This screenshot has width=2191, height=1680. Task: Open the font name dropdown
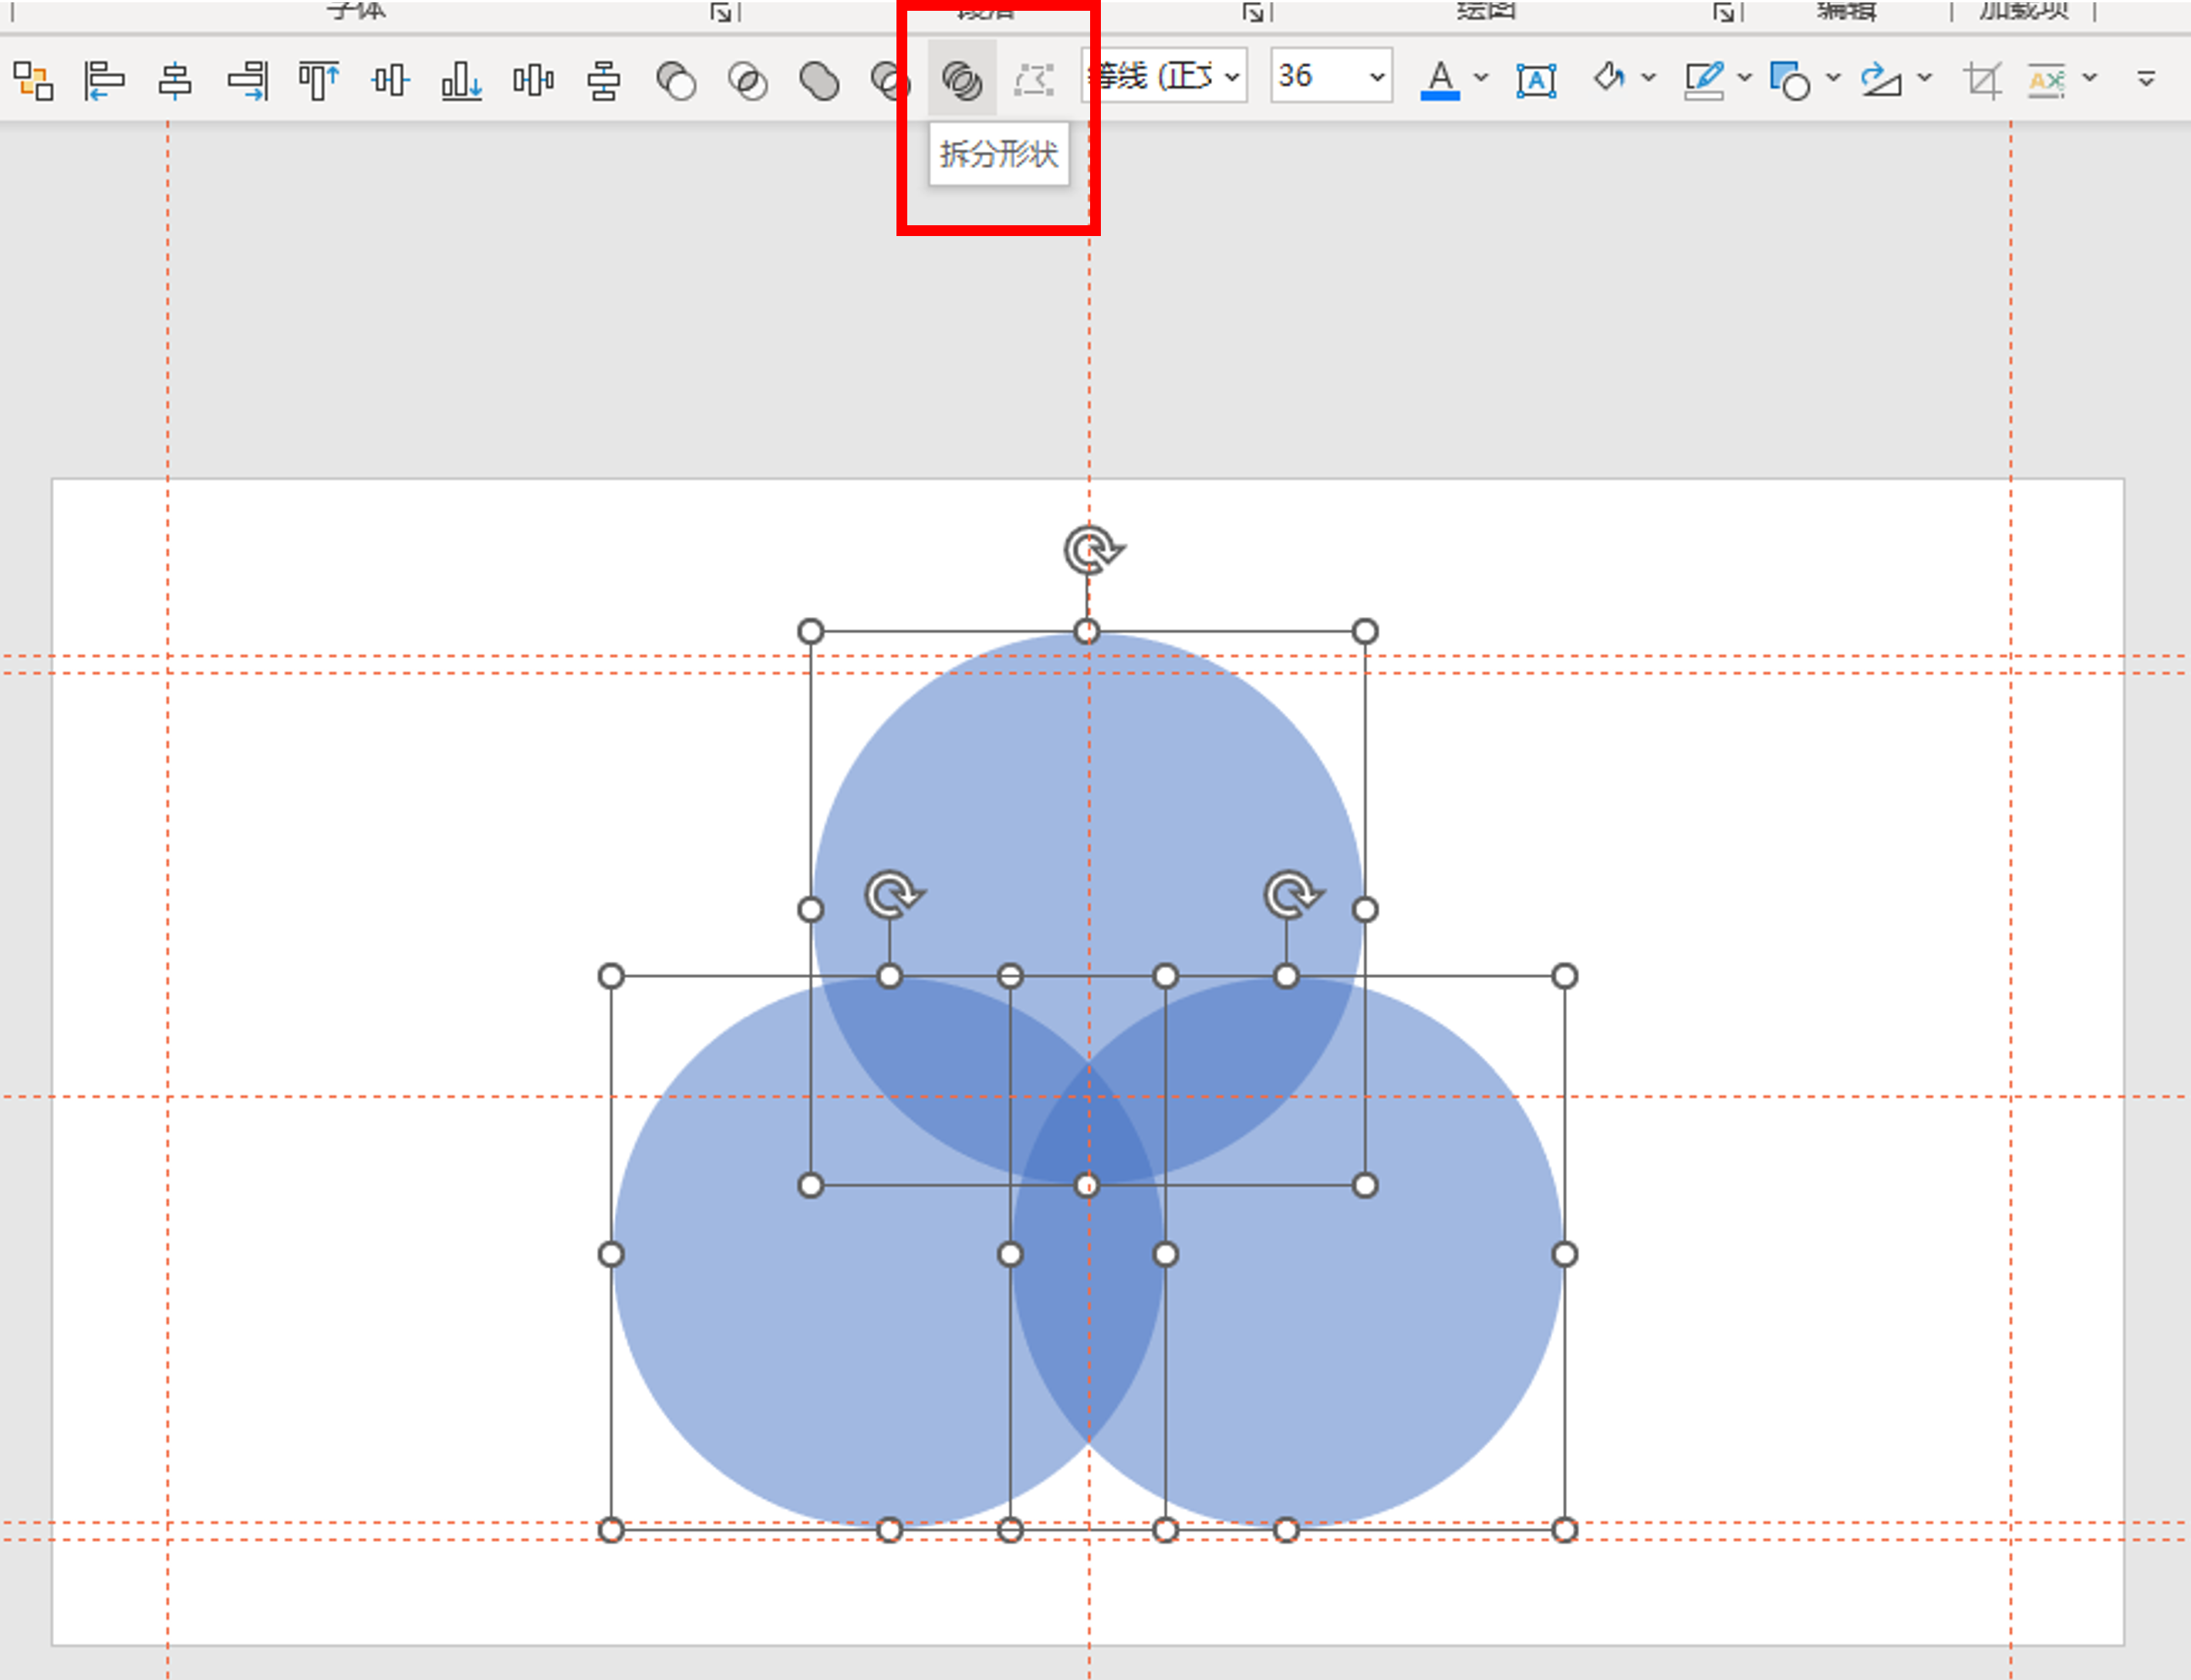coord(1232,76)
